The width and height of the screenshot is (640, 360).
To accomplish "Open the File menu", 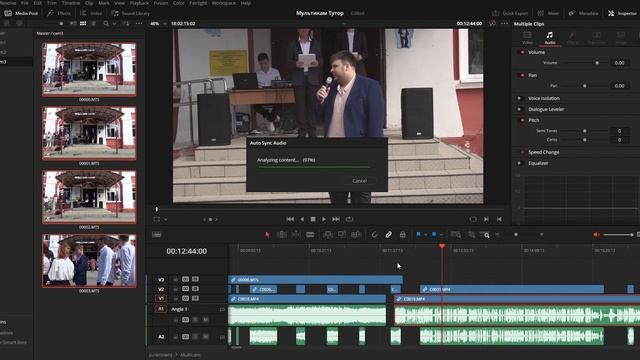I will click(x=24, y=3).
